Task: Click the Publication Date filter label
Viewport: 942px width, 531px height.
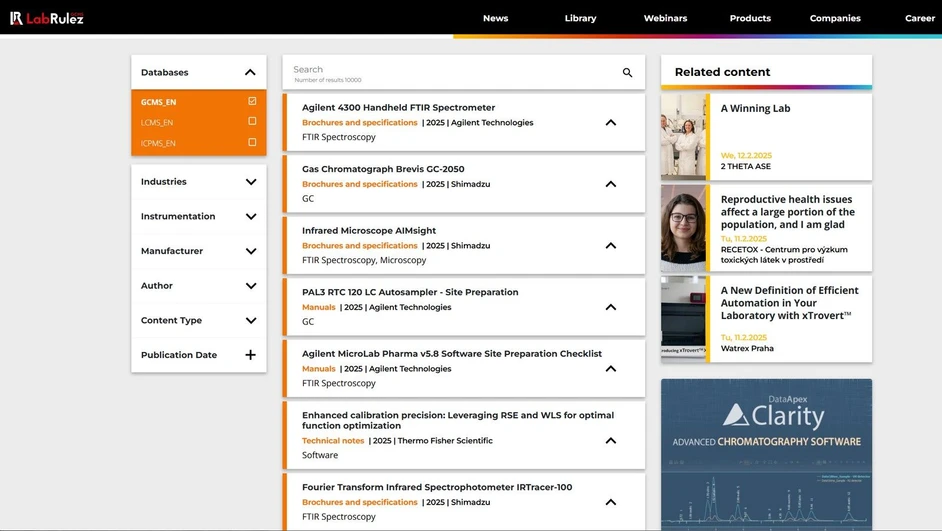Action: pyautogui.click(x=178, y=355)
